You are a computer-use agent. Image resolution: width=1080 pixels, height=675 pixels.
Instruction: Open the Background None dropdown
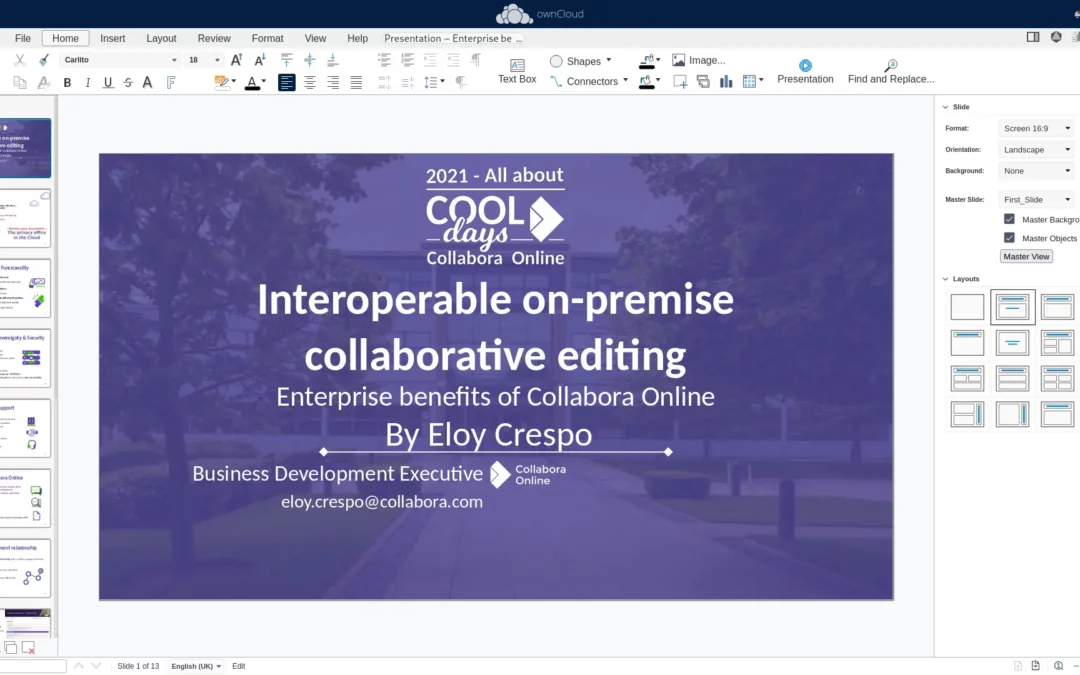pyautogui.click(x=1037, y=171)
